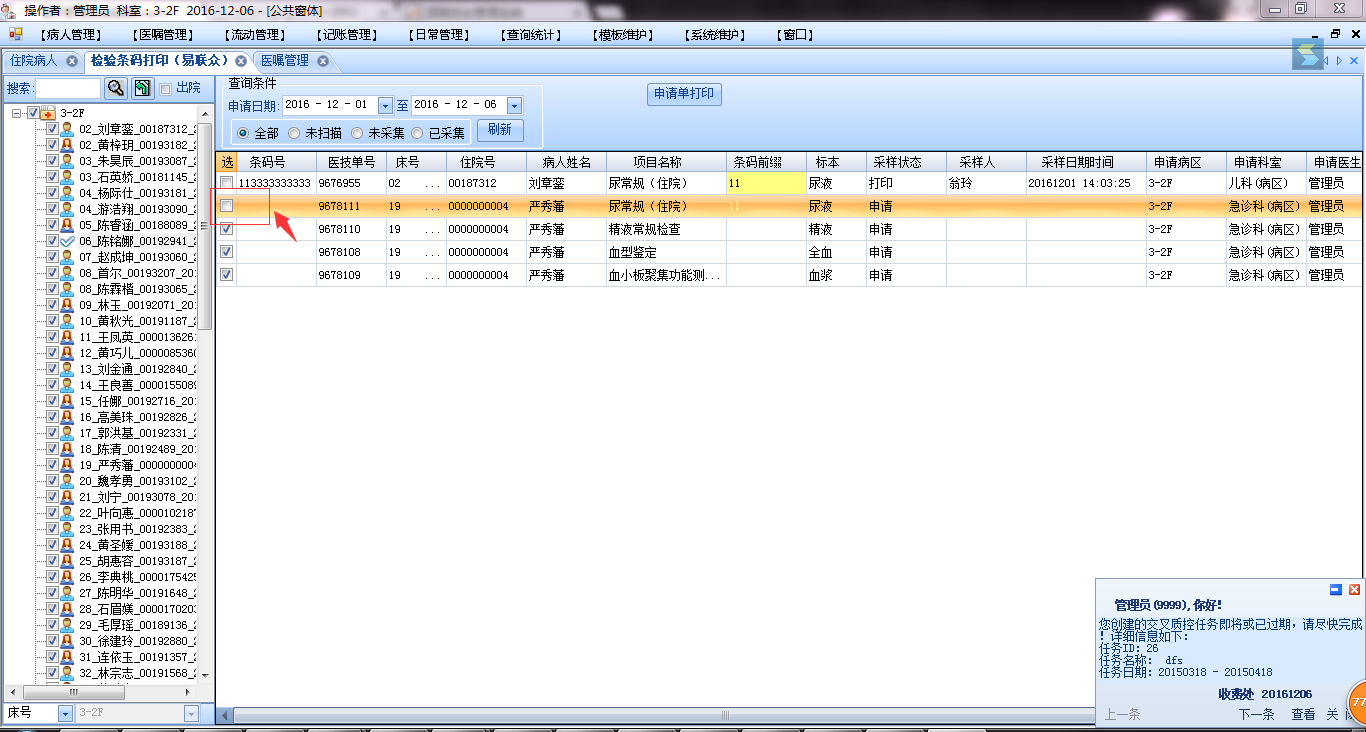Uncheck the row checkbox for 医技单号 9678110
This screenshot has height=732, width=1366.
(x=227, y=229)
